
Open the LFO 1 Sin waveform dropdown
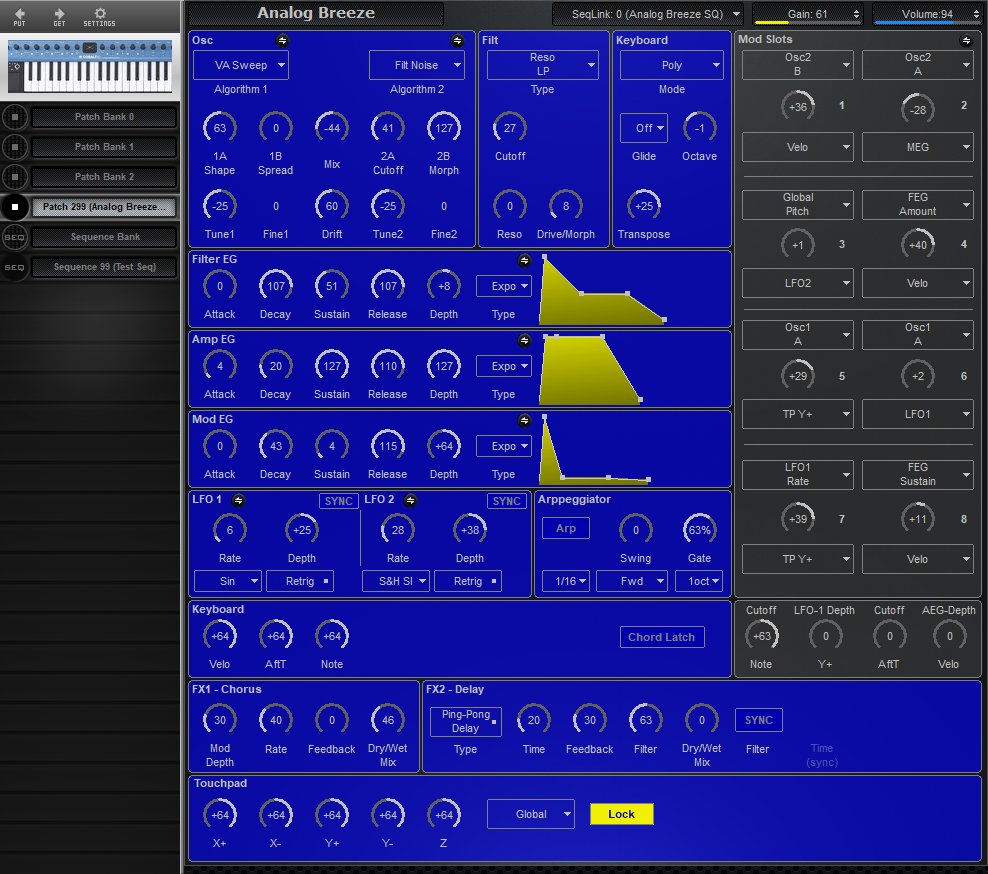pos(227,581)
